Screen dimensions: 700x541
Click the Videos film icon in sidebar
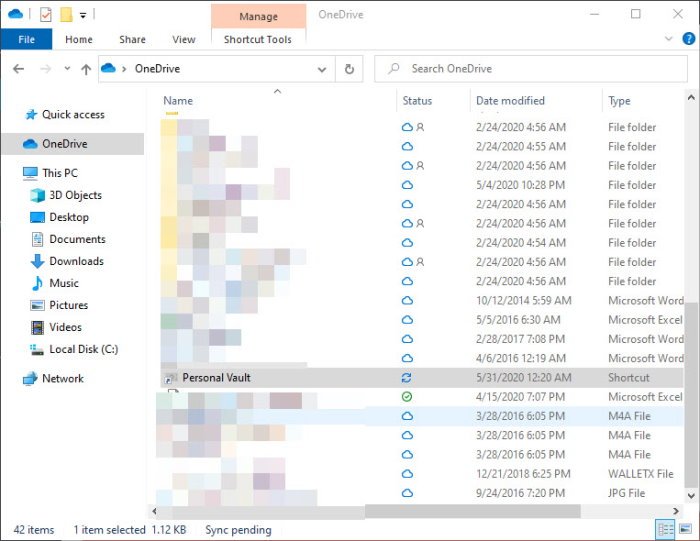[38, 327]
